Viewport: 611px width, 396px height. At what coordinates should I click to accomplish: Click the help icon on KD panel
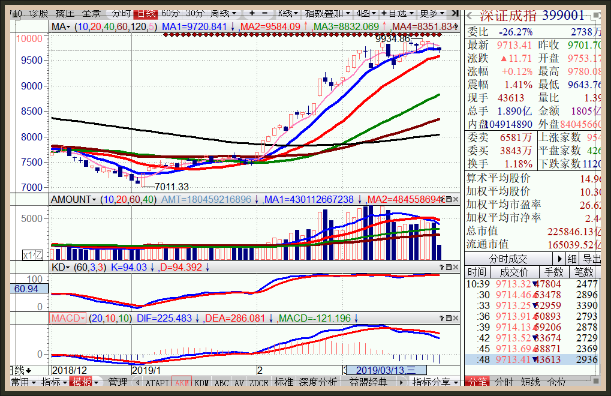pos(442,267)
